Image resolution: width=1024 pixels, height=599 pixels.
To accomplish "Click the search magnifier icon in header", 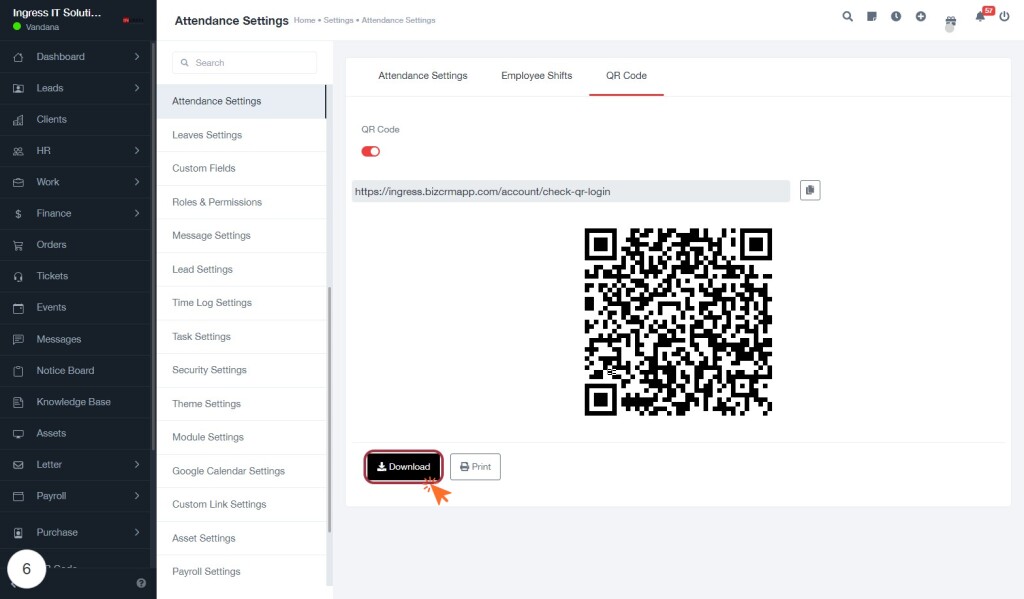I will pyautogui.click(x=847, y=16).
